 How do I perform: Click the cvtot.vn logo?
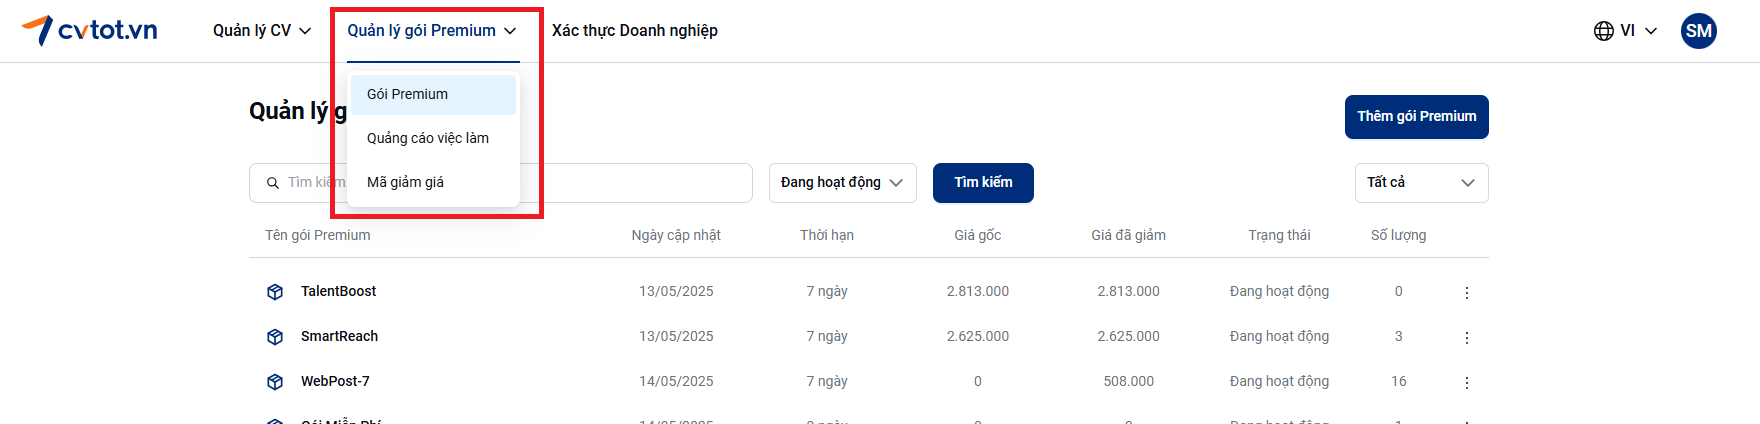[x=90, y=30]
